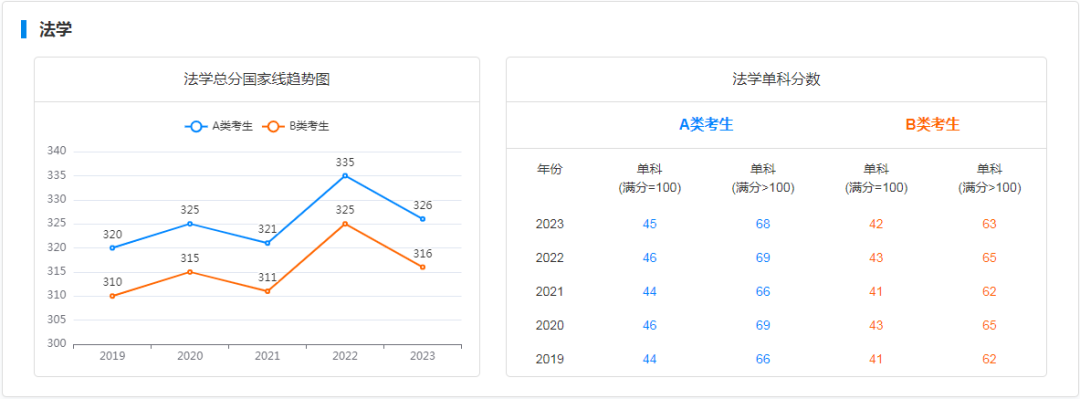Click the 2022 year row label in table
Image resolution: width=1080 pixels, height=399 pixels.
tap(550, 258)
